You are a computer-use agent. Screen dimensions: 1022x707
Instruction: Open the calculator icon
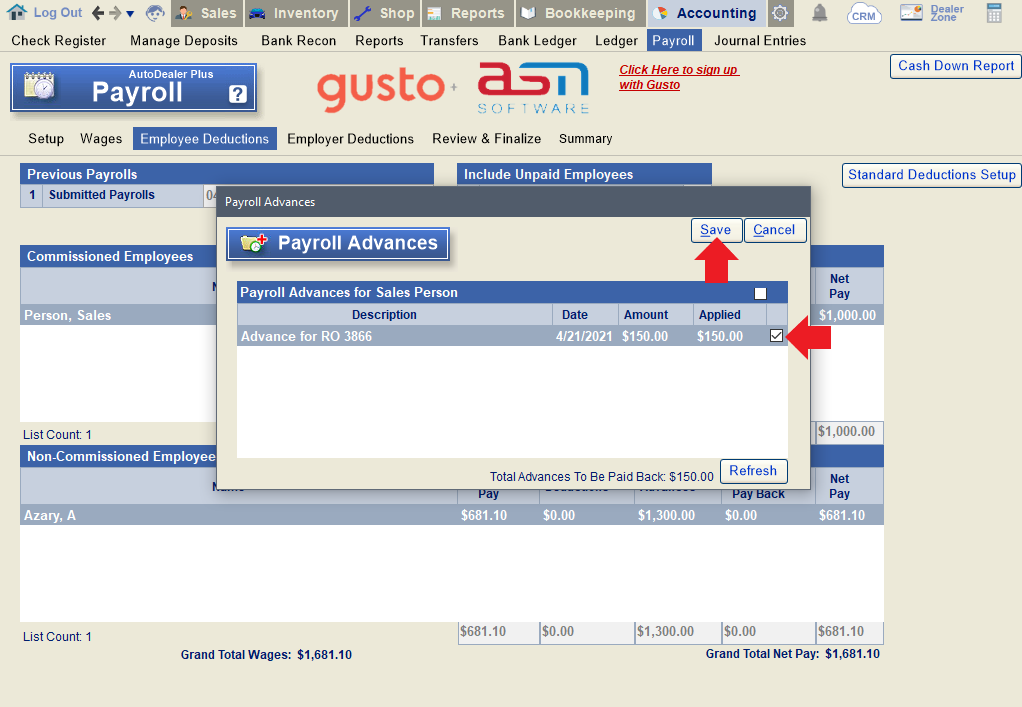(994, 13)
